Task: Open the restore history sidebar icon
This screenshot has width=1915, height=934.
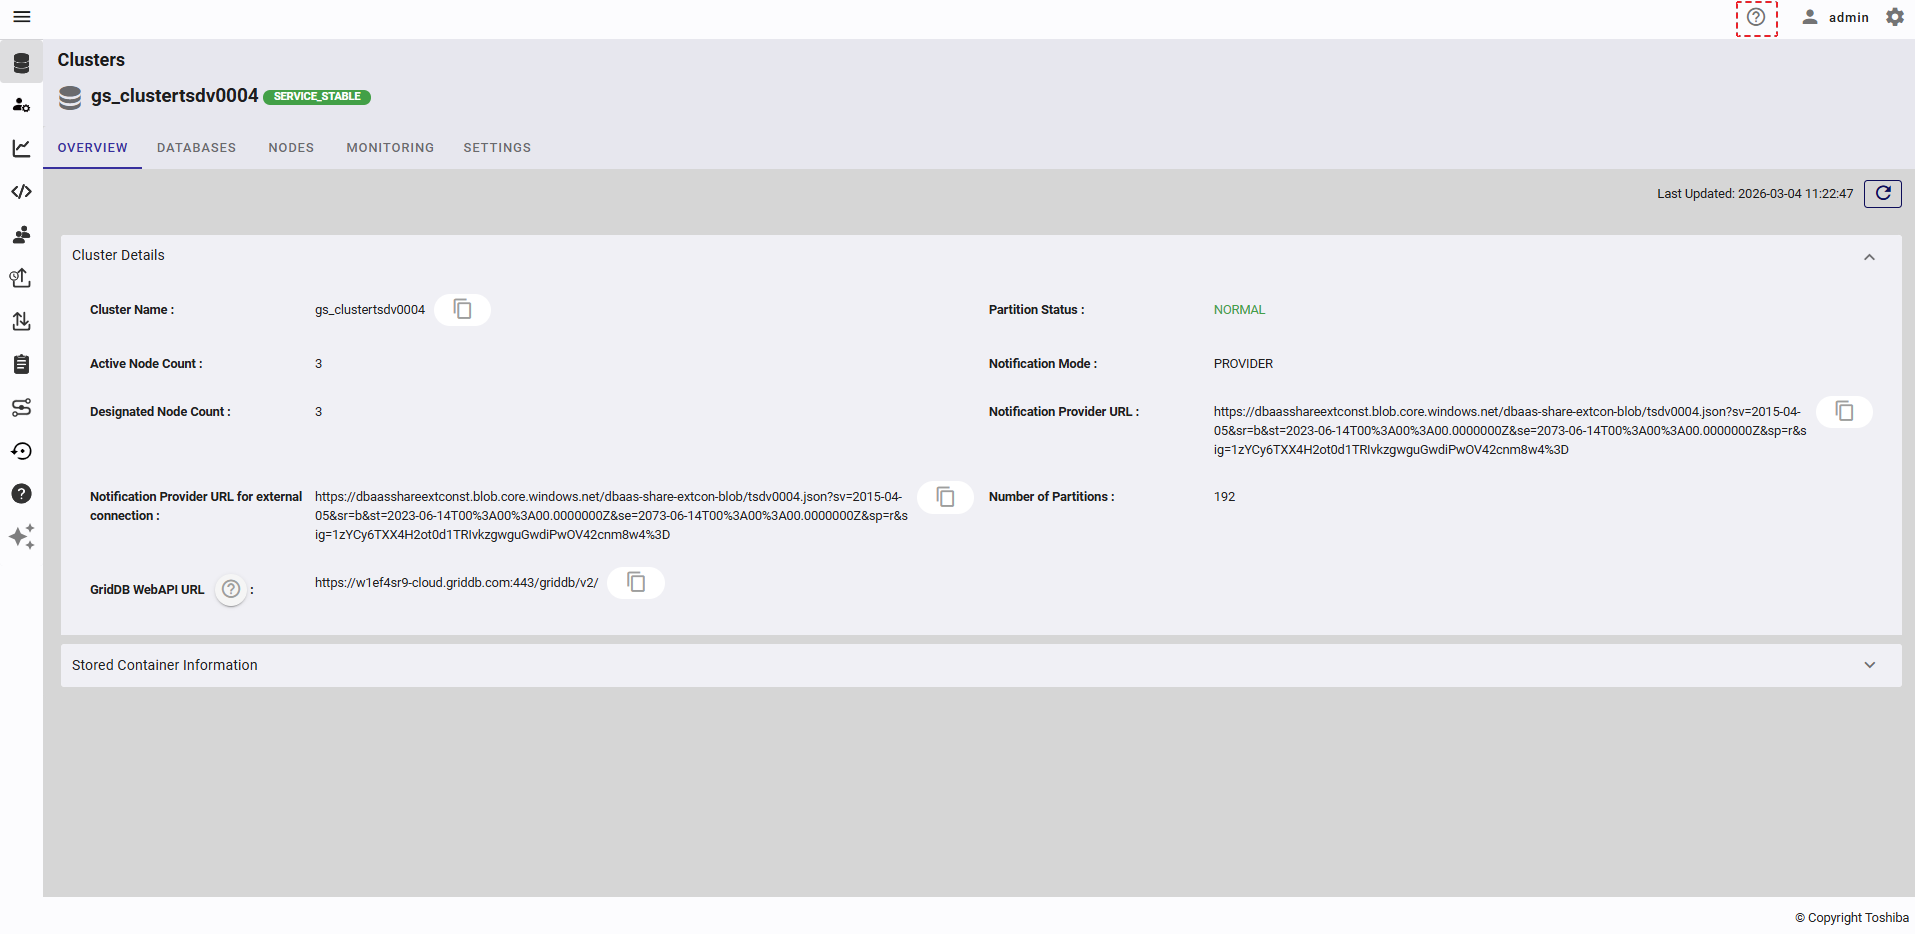Action: [x=21, y=451]
